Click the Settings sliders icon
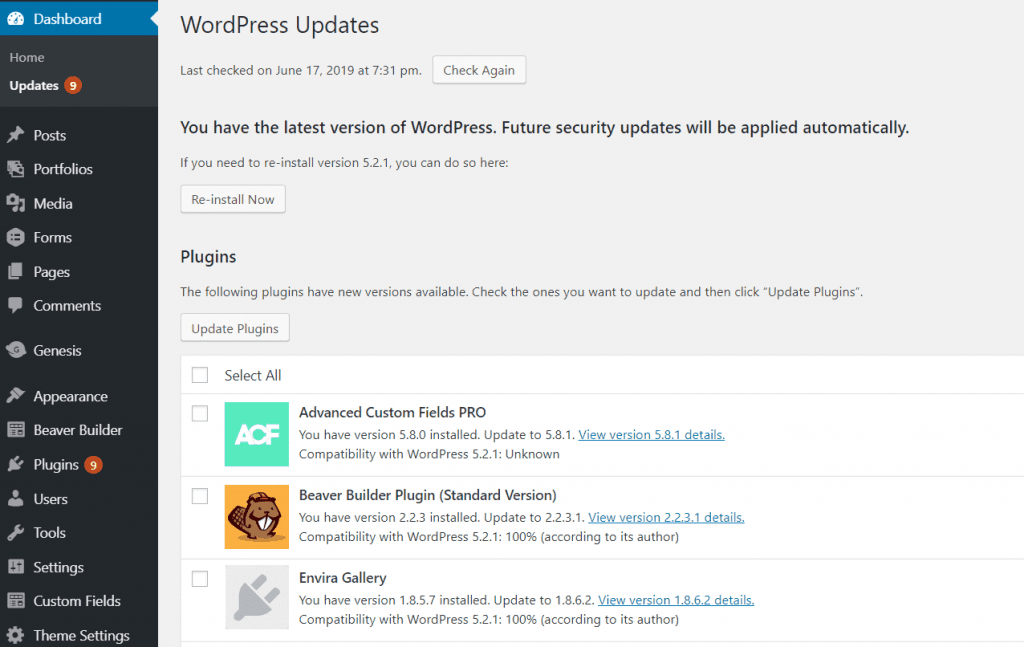Screen dimensions: 1024x647 tap(16, 567)
